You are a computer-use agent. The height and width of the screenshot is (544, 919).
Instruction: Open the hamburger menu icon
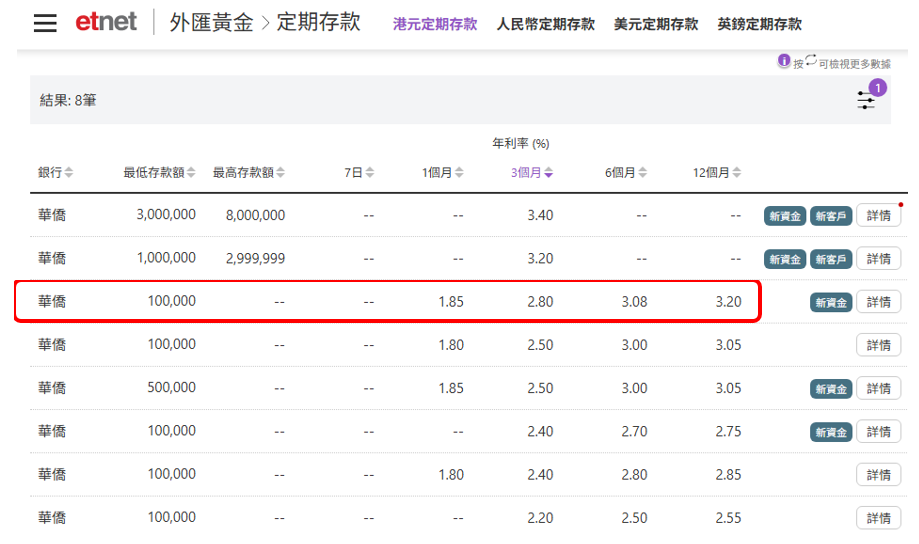coord(45,23)
